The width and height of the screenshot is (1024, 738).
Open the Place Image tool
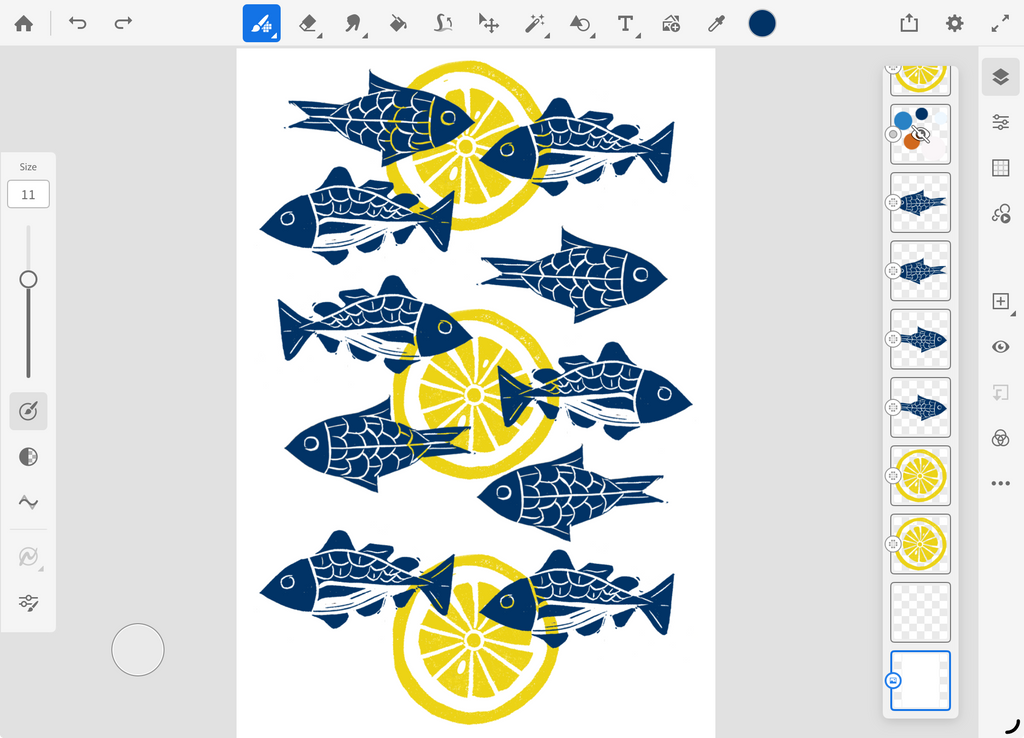coord(671,24)
